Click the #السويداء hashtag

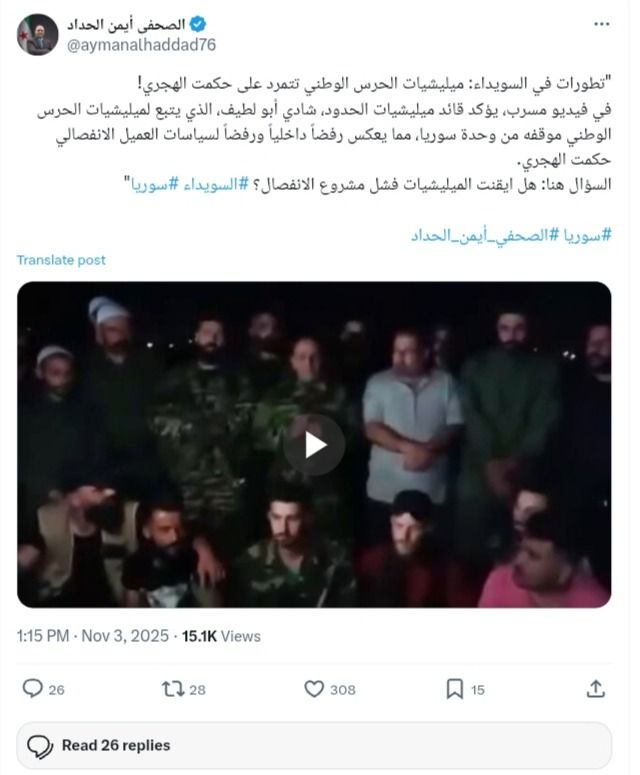click(x=215, y=185)
